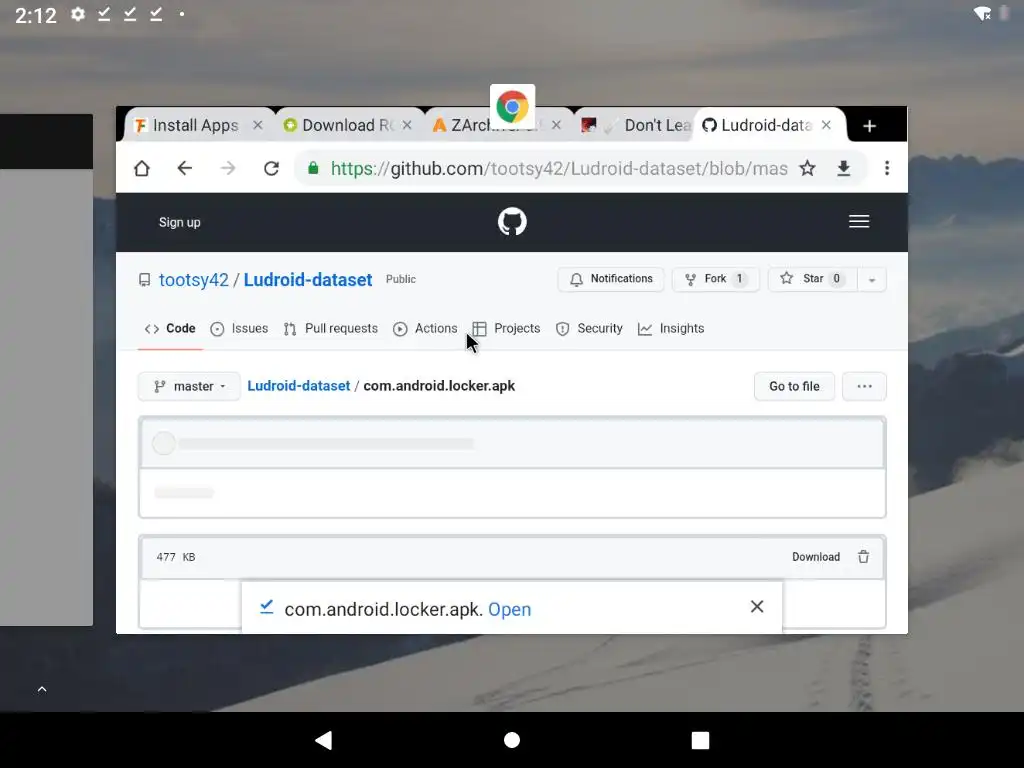Open tootsy42 user profile link
This screenshot has width=1024, height=768.
[194, 280]
